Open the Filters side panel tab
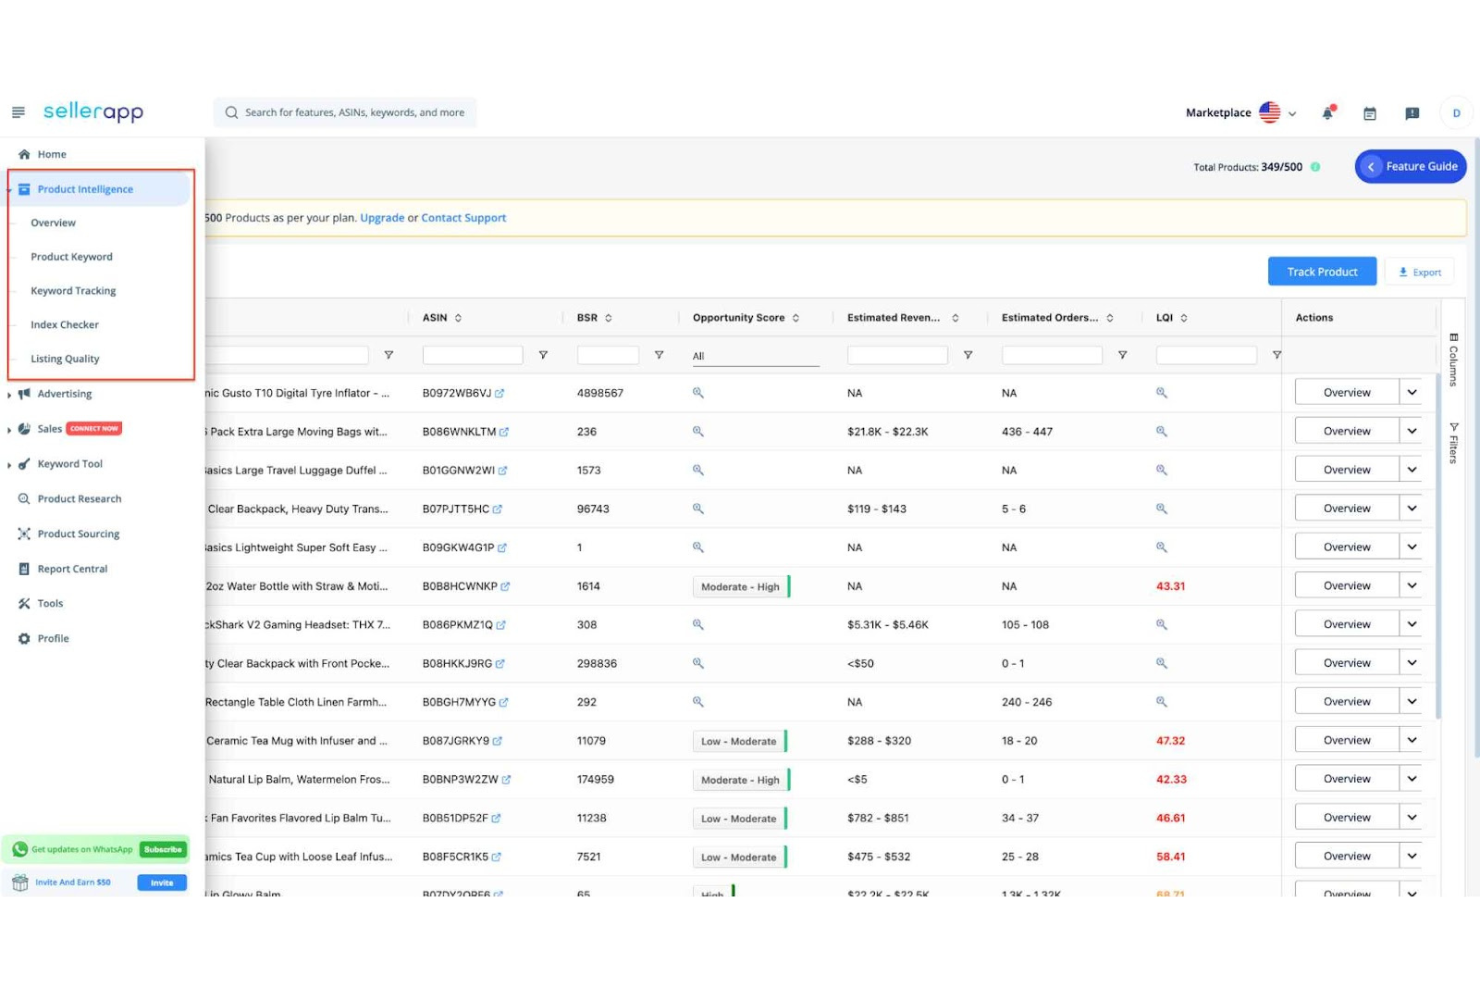1480x987 pixels. click(x=1453, y=443)
